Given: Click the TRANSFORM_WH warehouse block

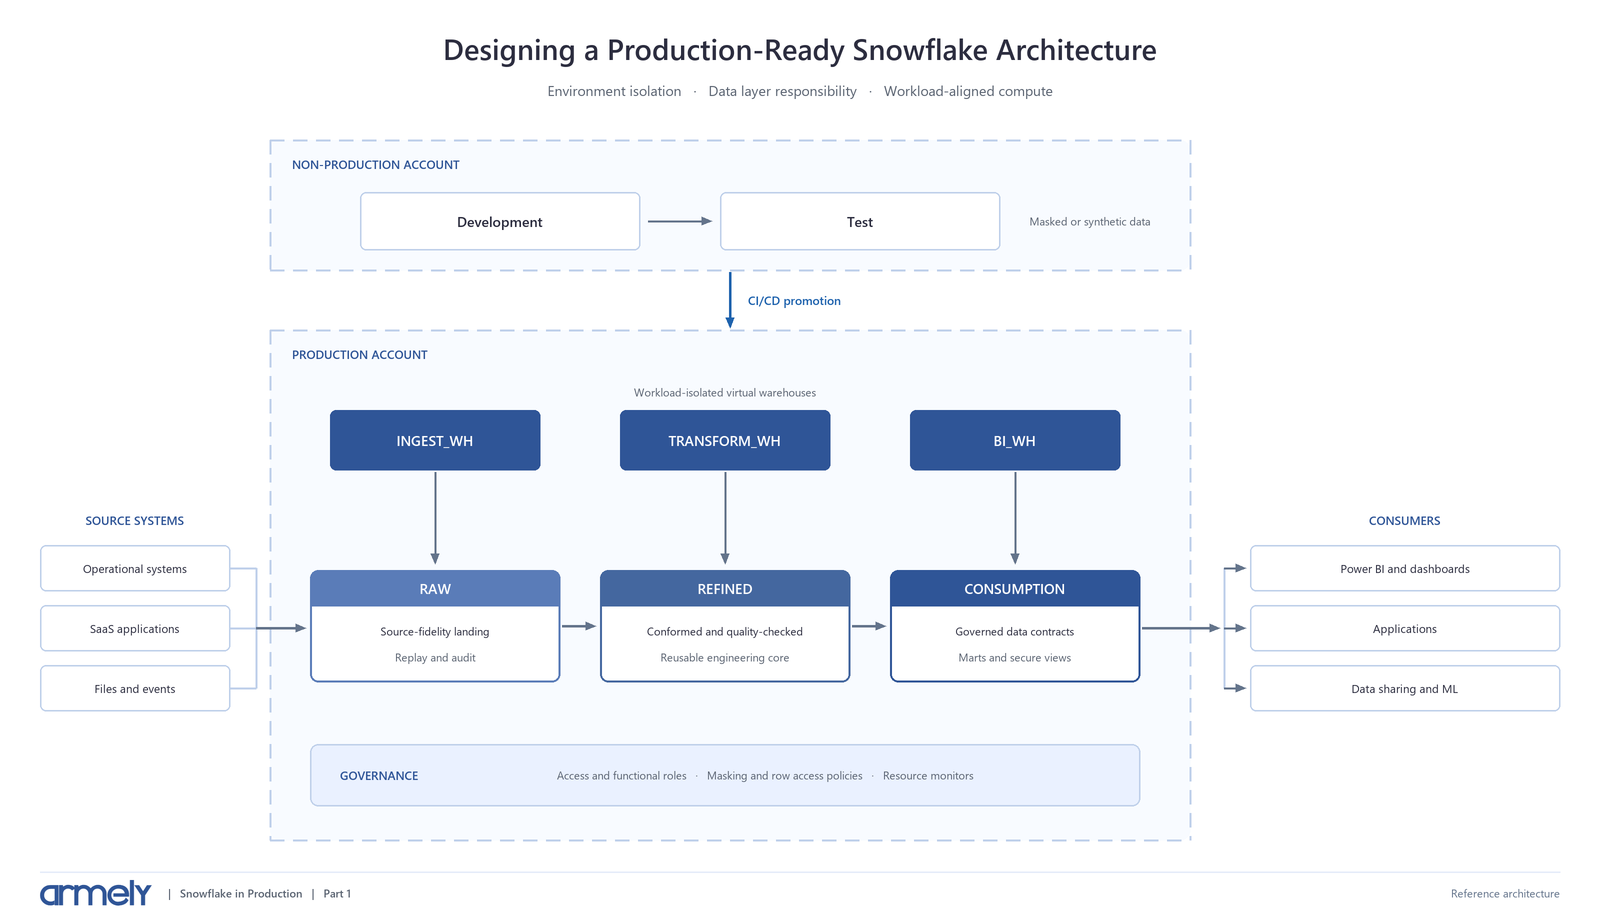Looking at the screenshot, I should 725,440.
